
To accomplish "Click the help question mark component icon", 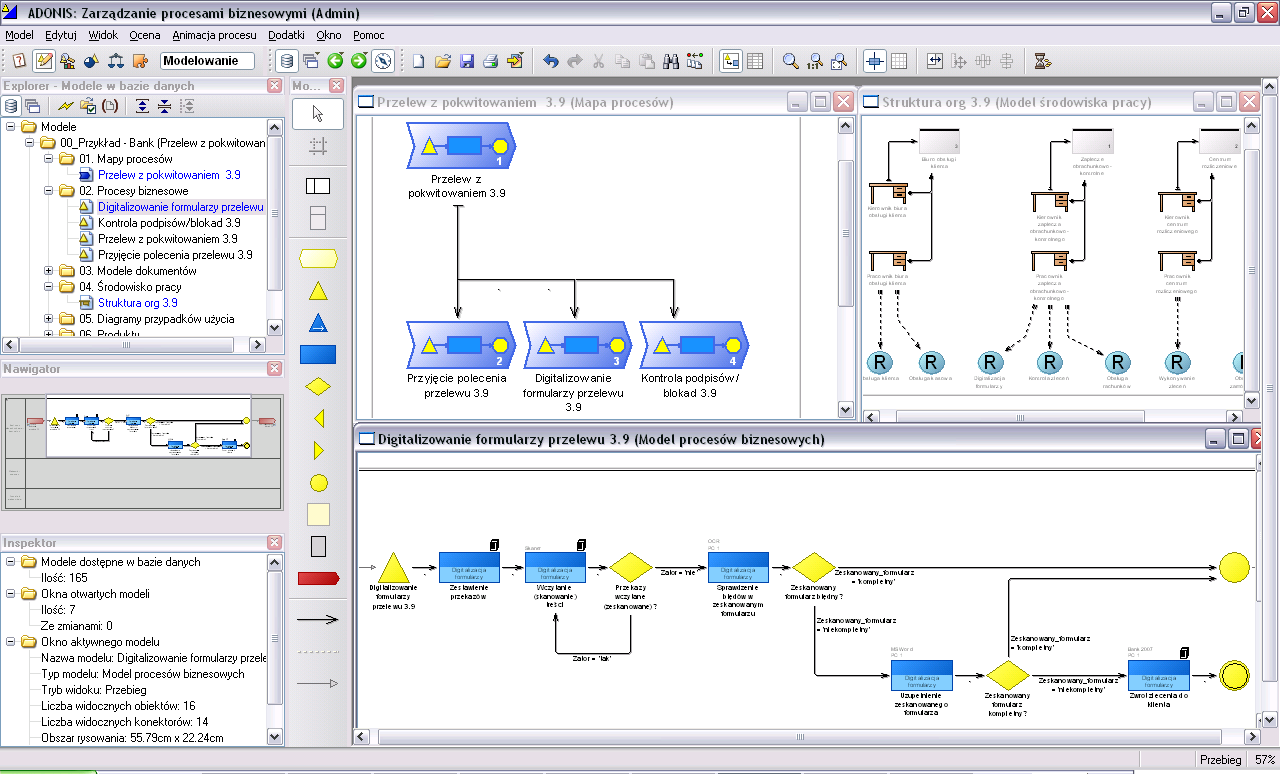I will pos(19,61).
